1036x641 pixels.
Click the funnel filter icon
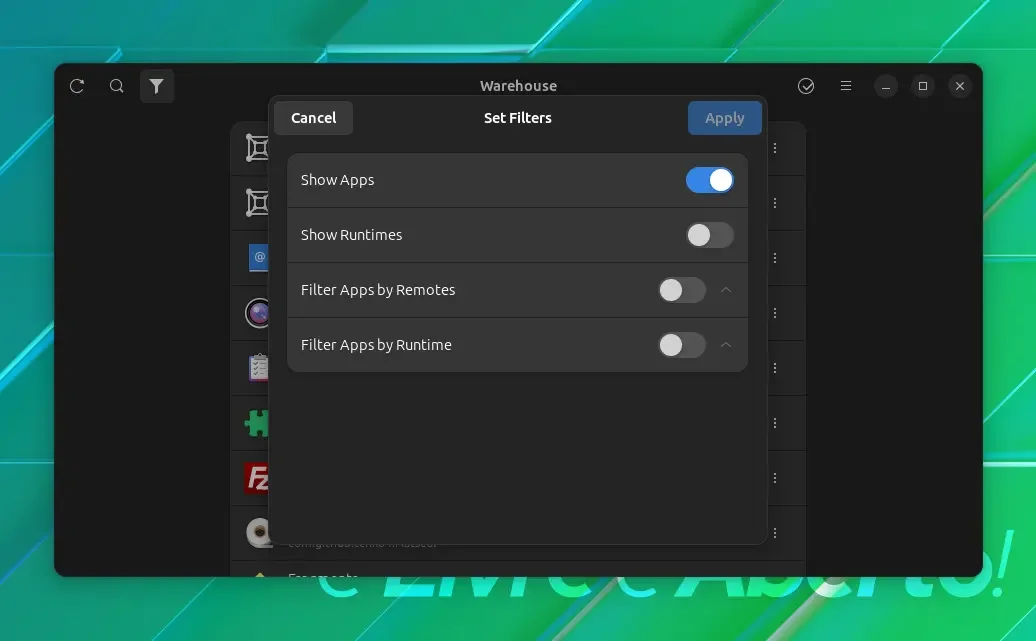(157, 86)
